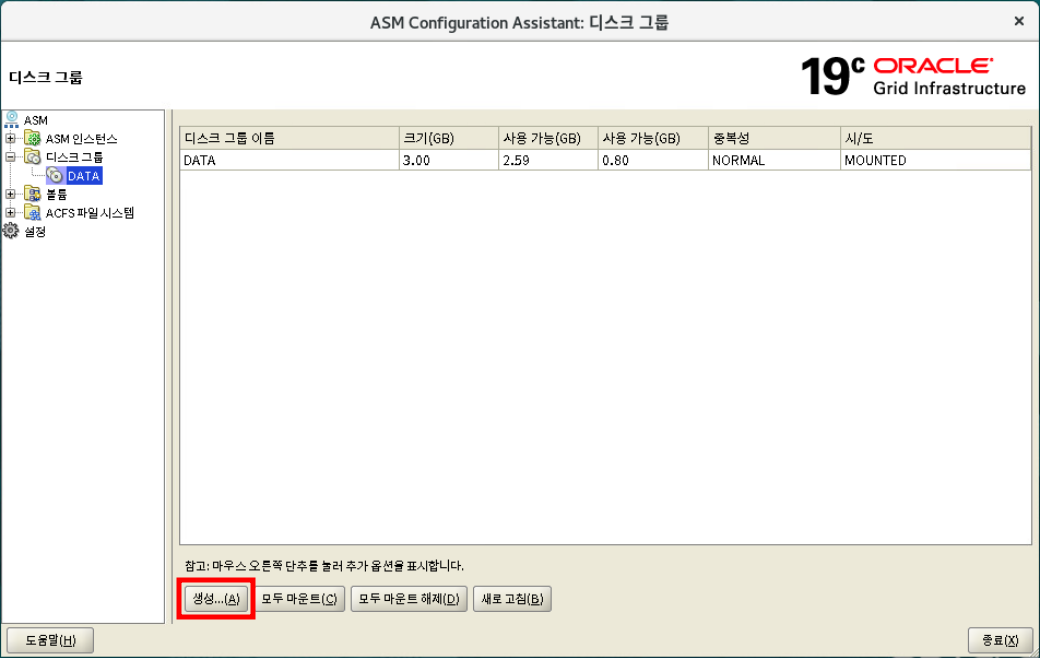This screenshot has width=1040, height=658.
Task: Click the 시/도 column header
Action: click(935, 138)
